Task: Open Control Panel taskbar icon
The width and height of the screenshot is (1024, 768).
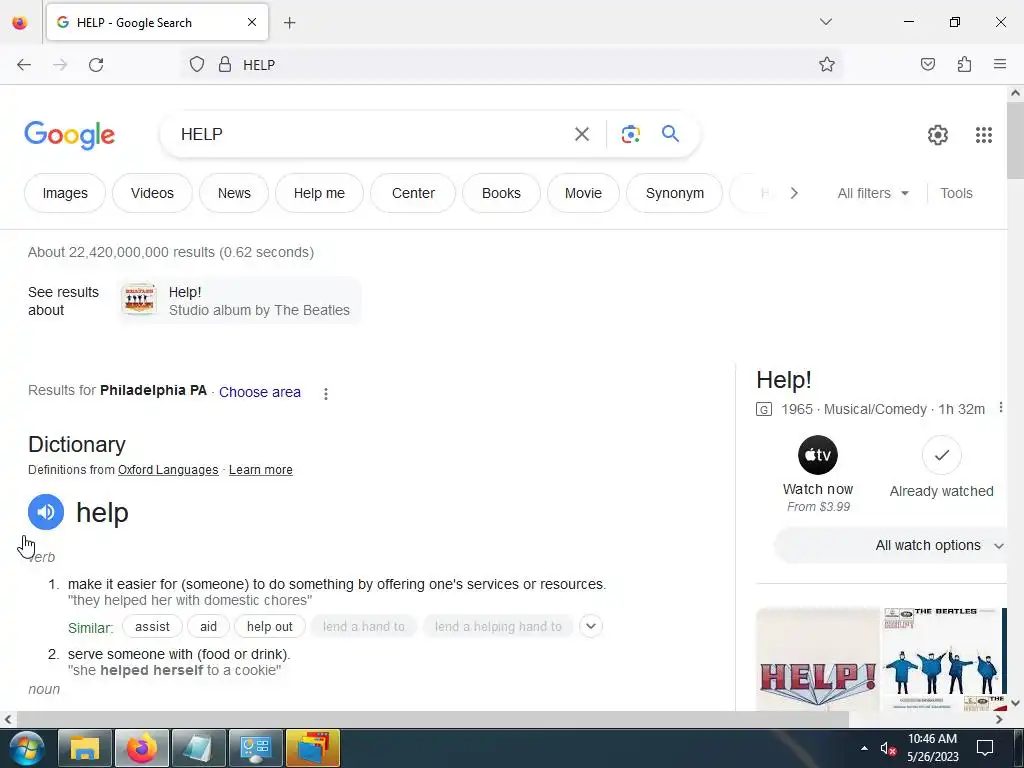Action: point(255,748)
